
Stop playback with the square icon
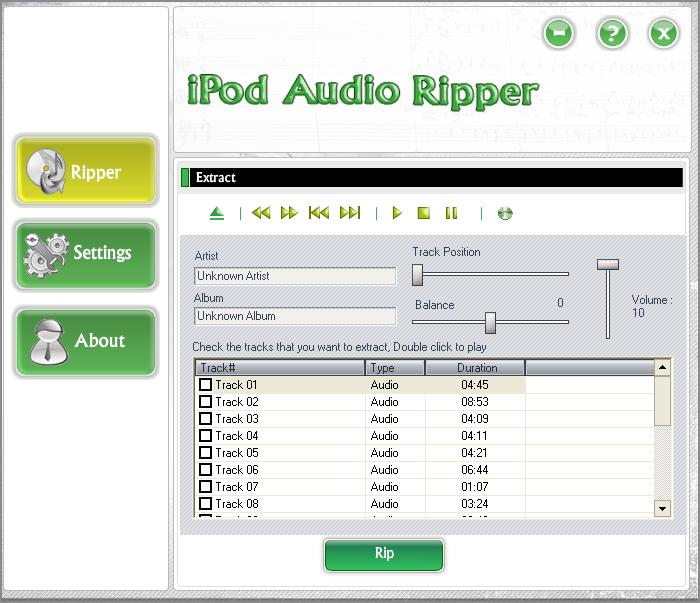pos(424,213)
